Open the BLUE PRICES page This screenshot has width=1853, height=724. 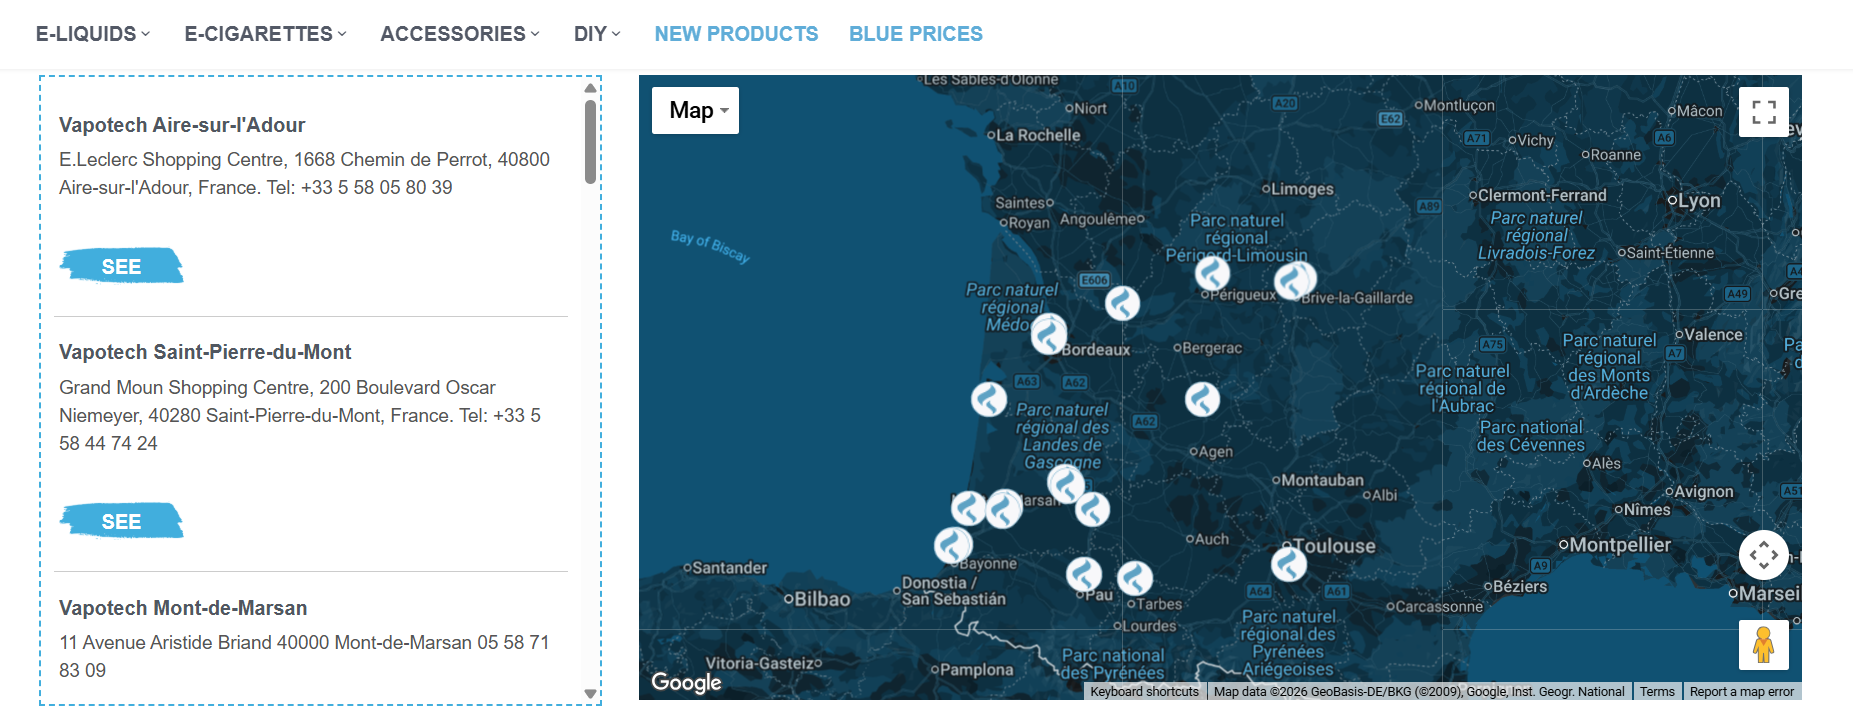point(916,34)
